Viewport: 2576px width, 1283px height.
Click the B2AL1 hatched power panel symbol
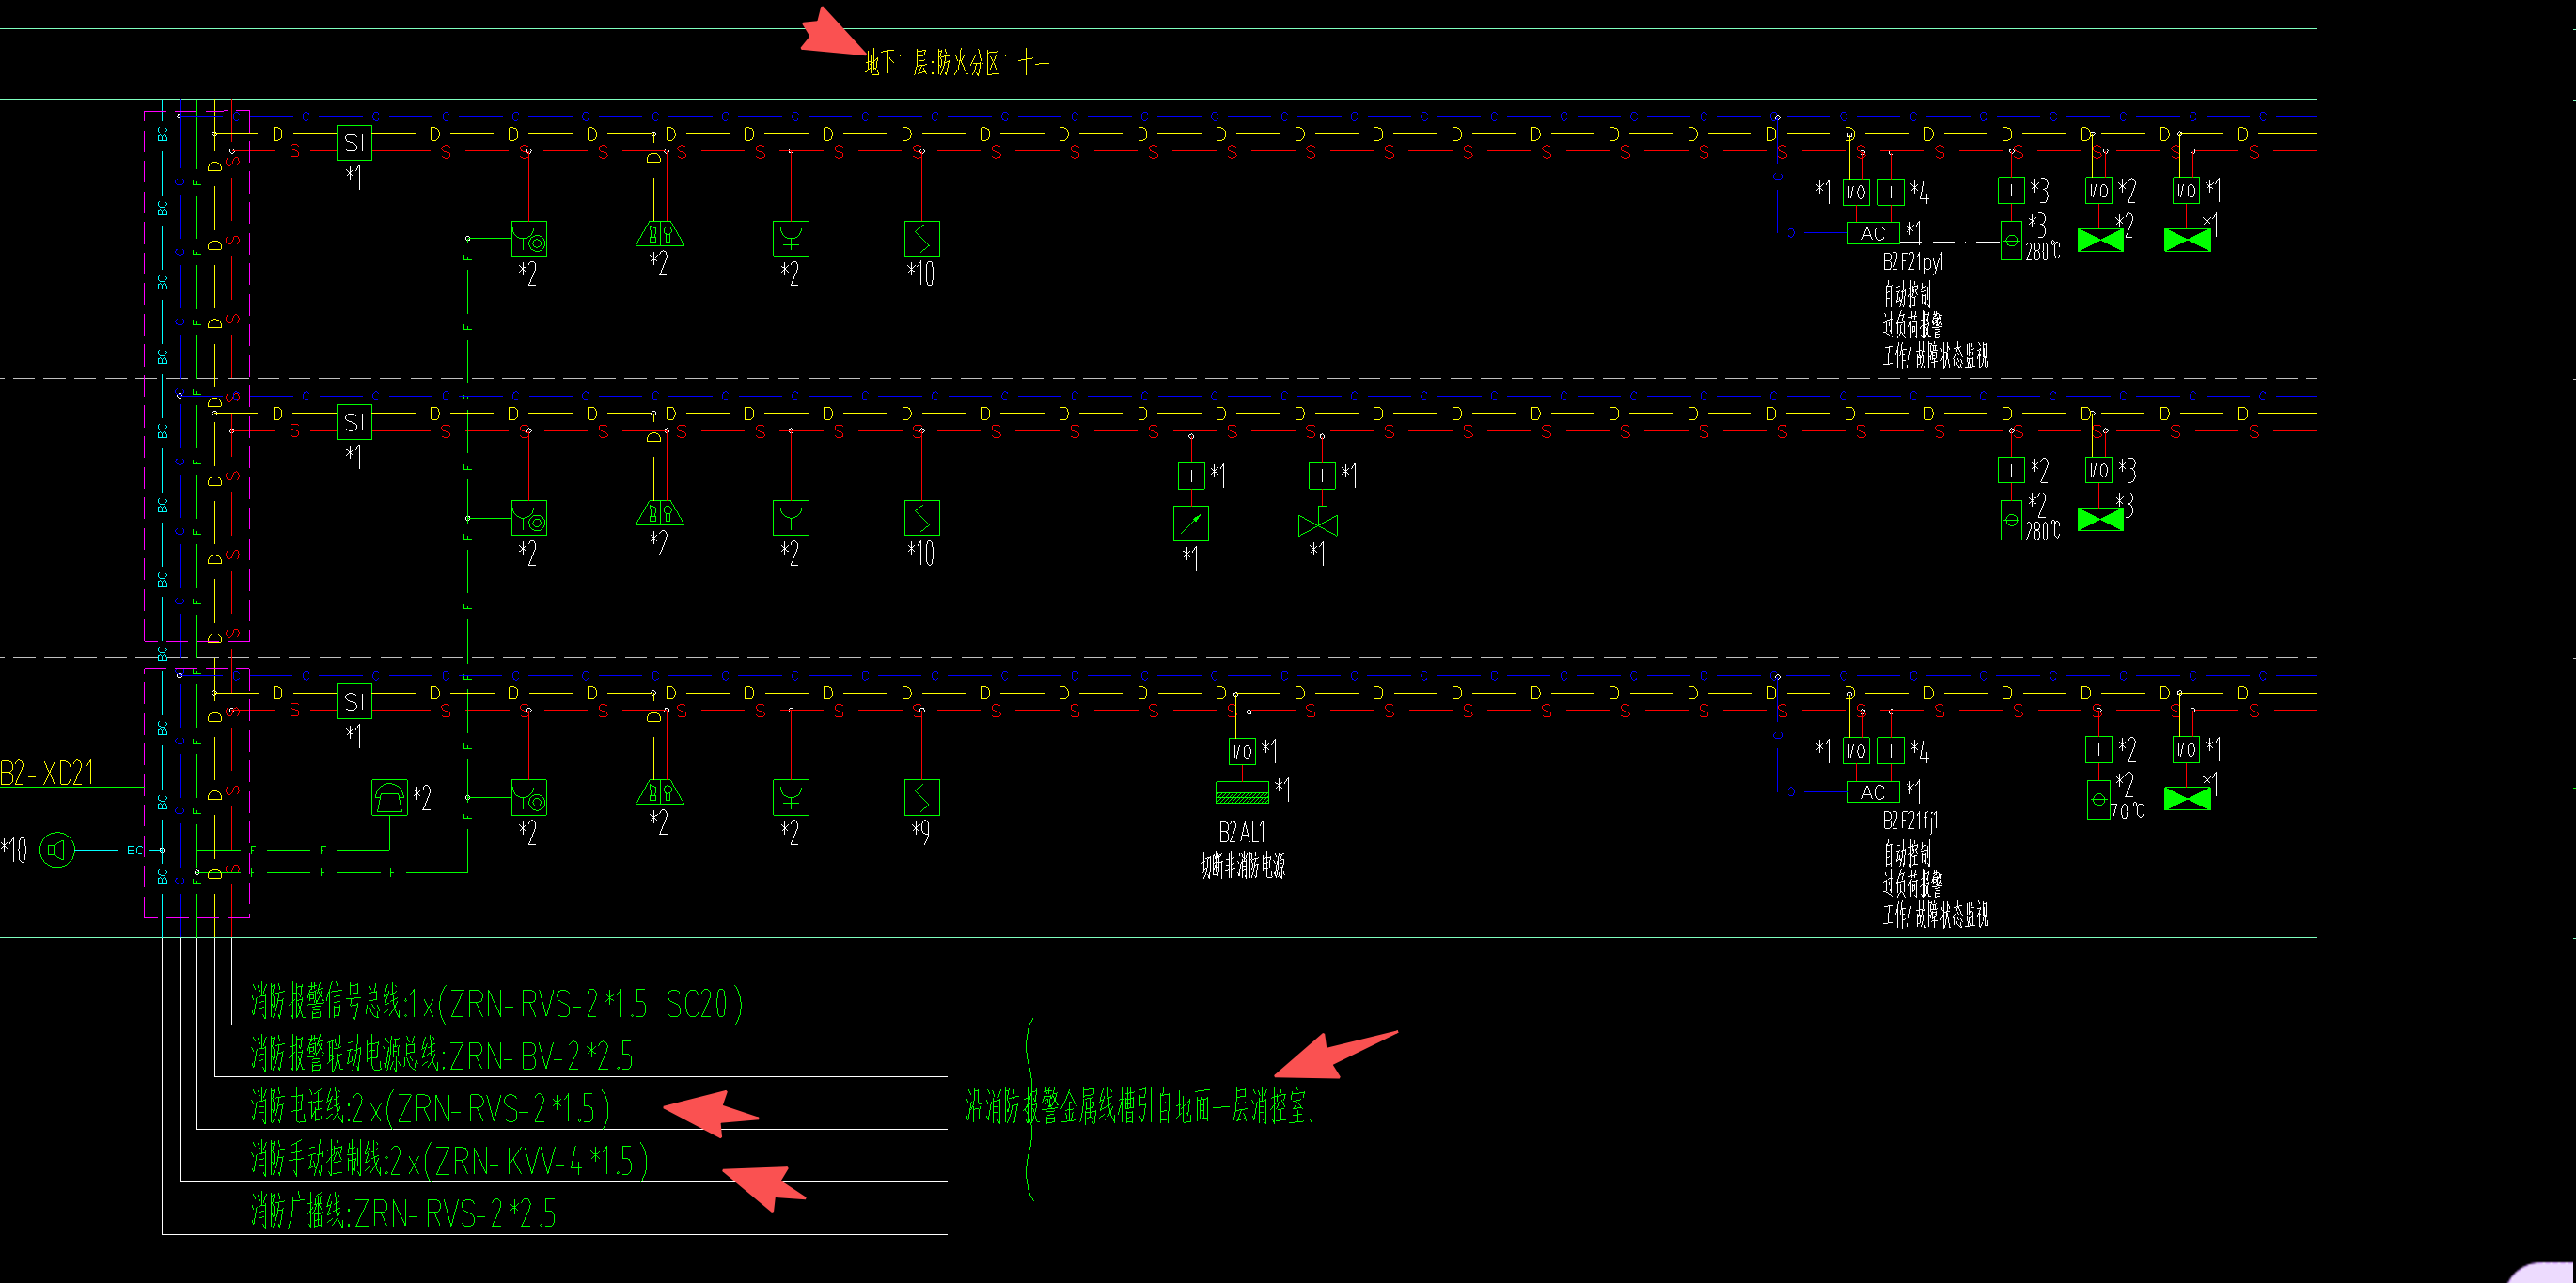click(1242, 792)
